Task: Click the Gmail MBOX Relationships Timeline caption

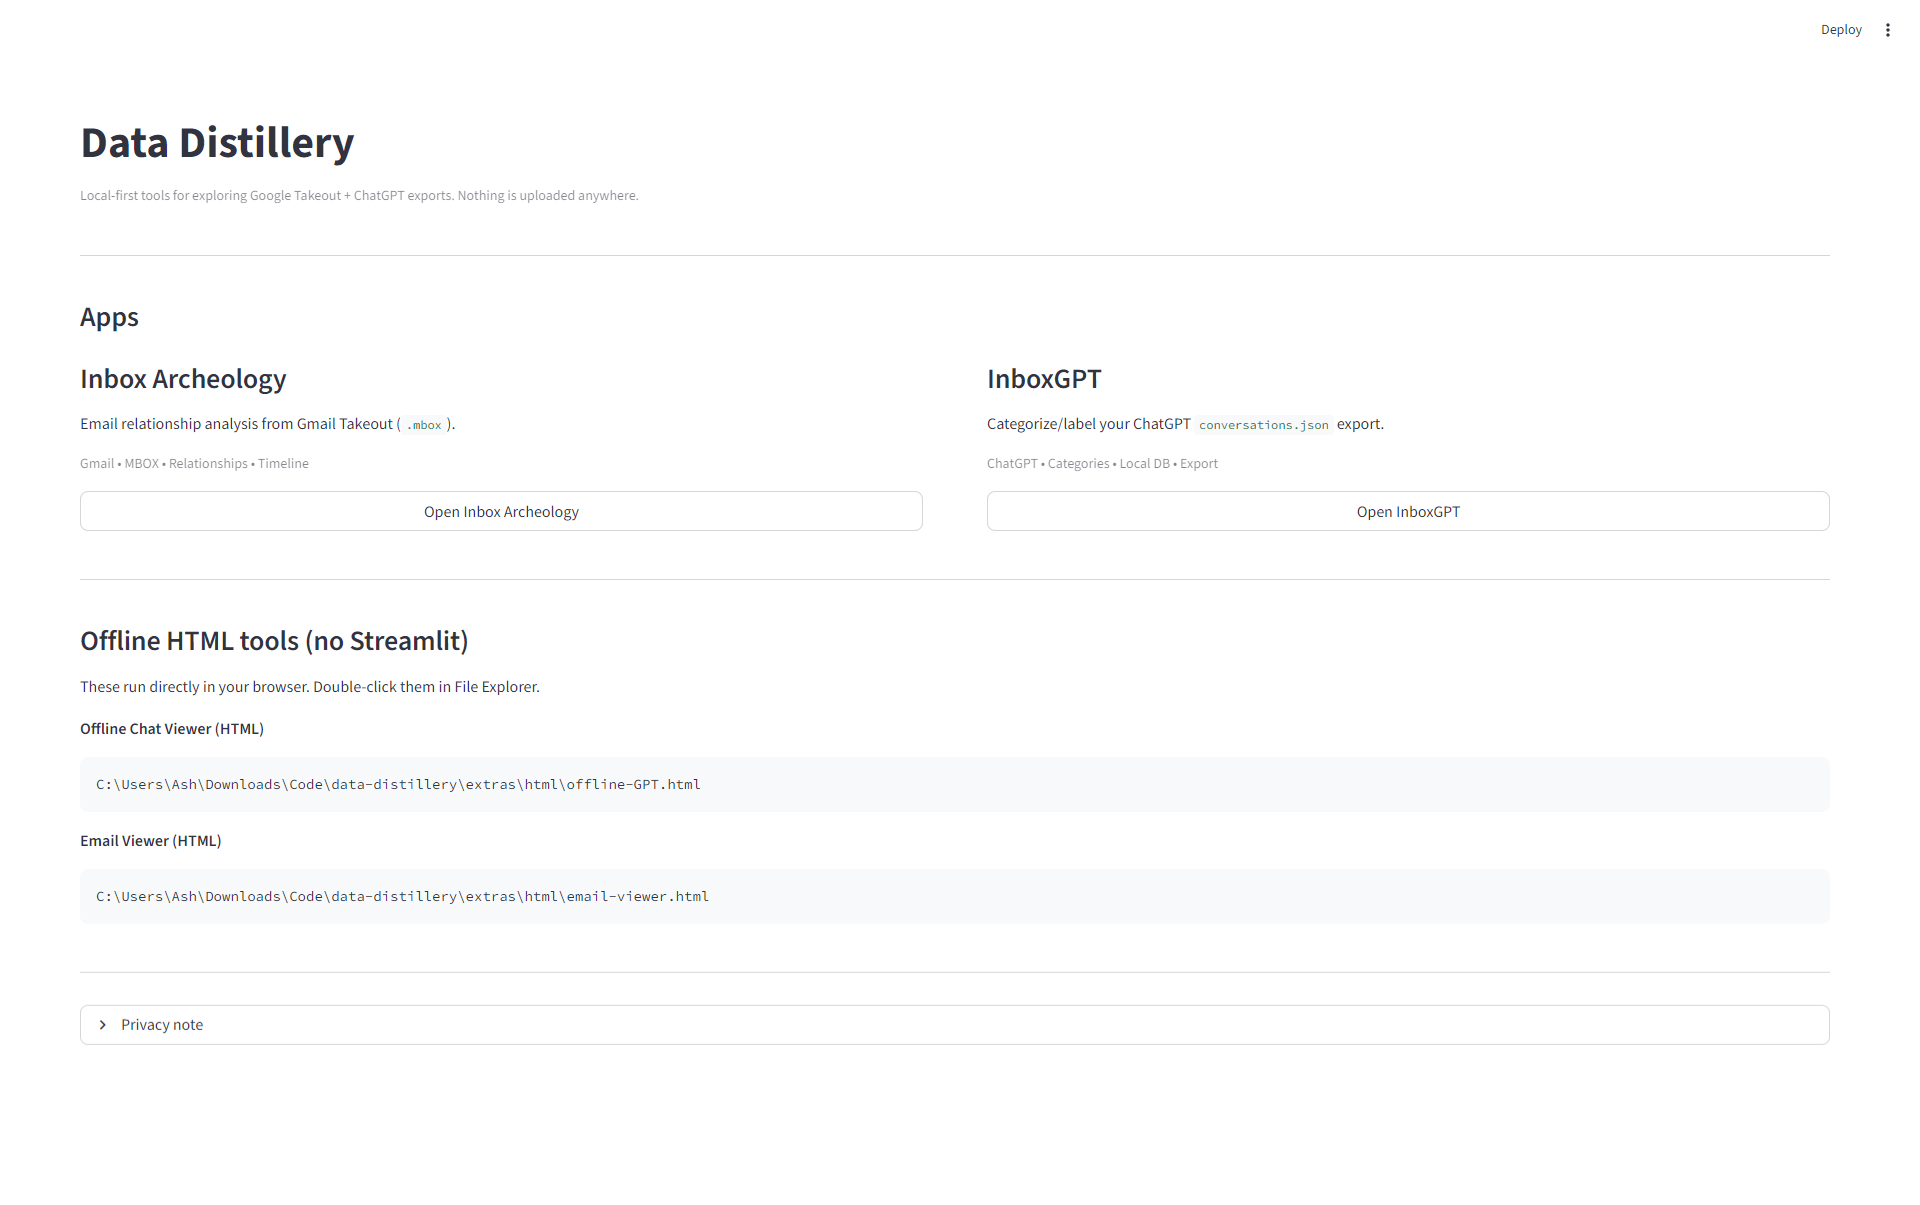Action: [x=194, y=464]
